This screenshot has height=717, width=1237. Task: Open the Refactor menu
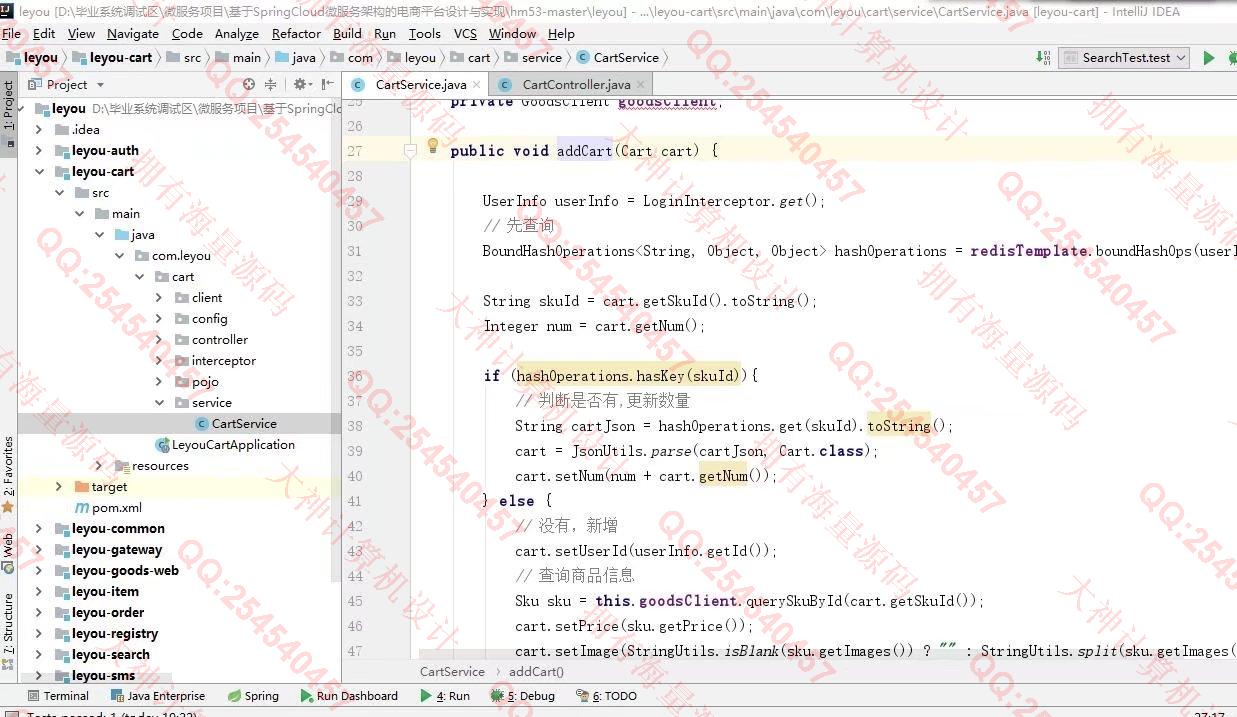(x=296, y=33)
